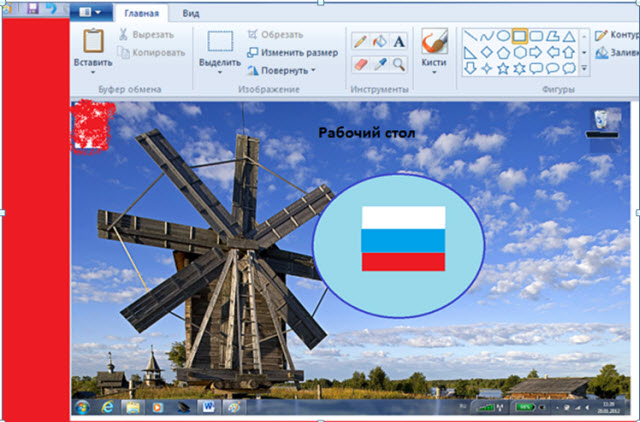Image resolution: width=640 pixels, height=422 pixels.
Task: Switch to the Вид tab
Action: pos(188,14)
